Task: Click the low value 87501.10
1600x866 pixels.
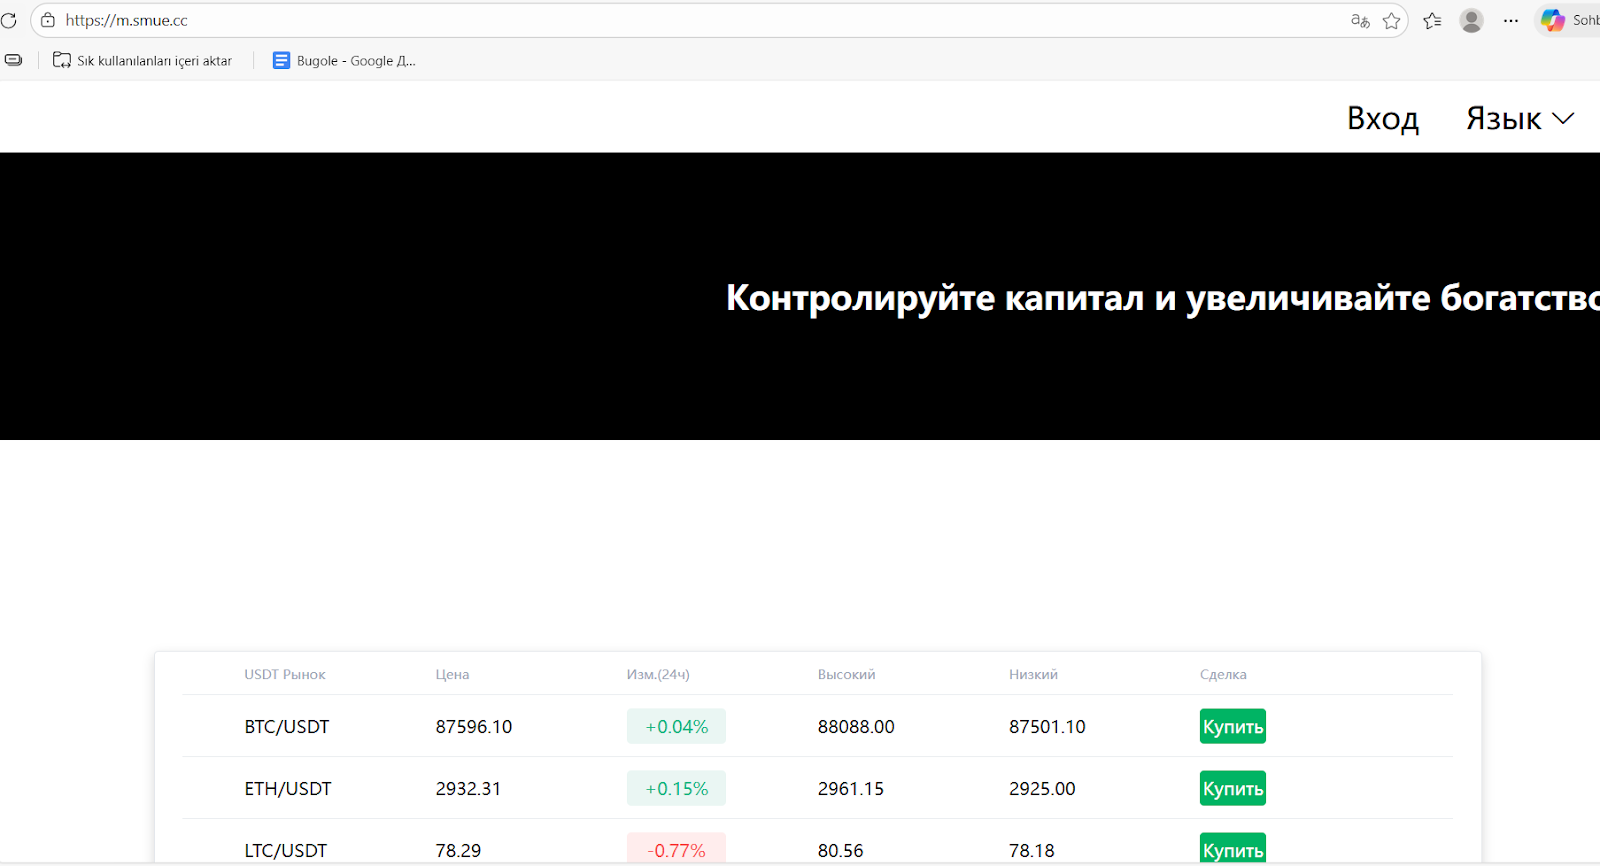Action: coord(1047,727)
